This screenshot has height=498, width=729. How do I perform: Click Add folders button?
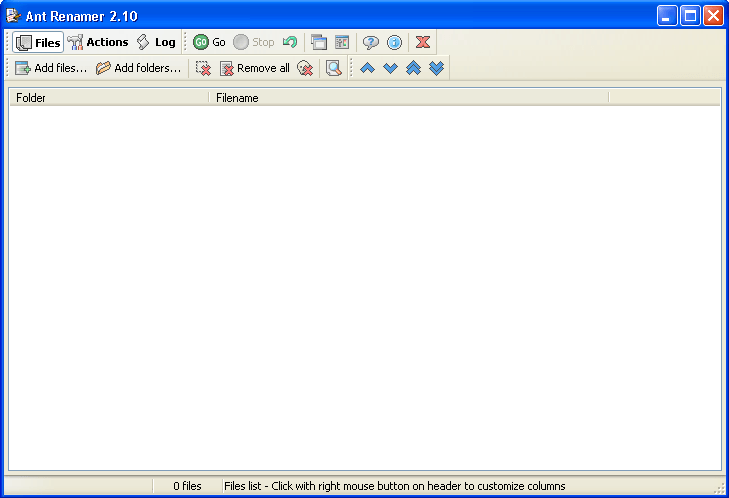point(139,68)
